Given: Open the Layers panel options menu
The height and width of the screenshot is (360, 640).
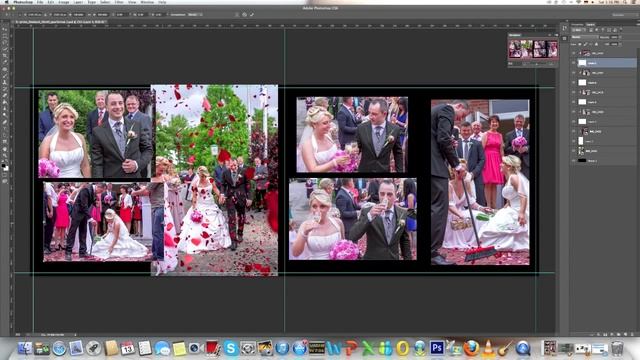Looking at the screenshot, I should 637,24.
